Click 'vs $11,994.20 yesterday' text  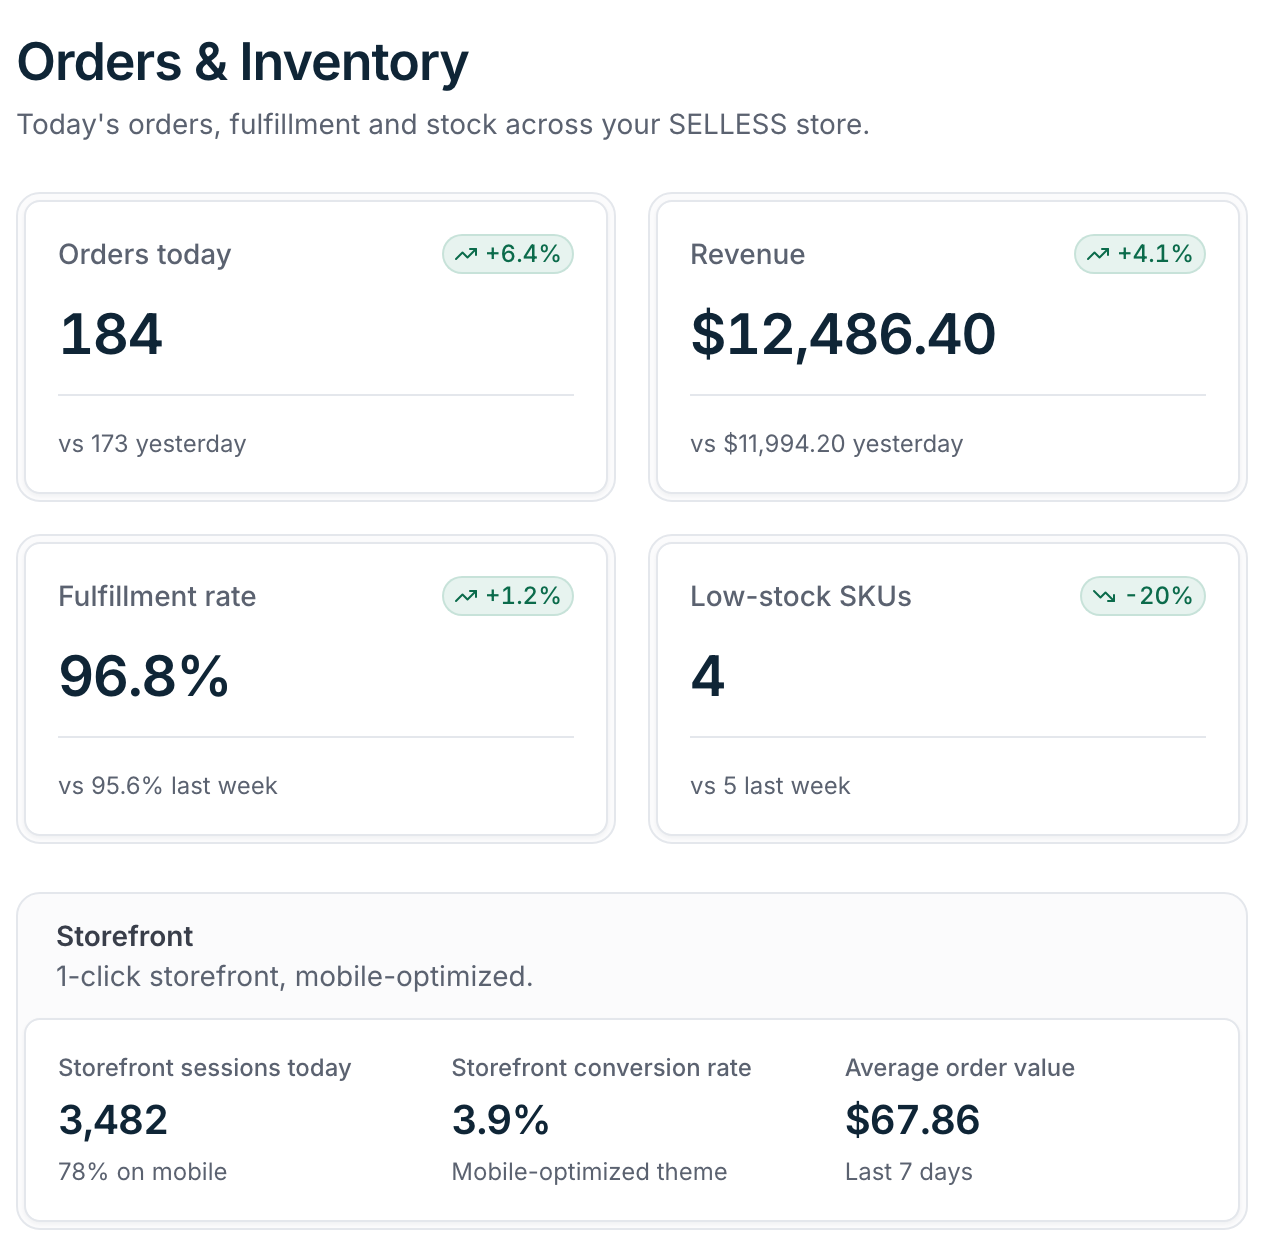pyautogui.click(x=826, y=444)
